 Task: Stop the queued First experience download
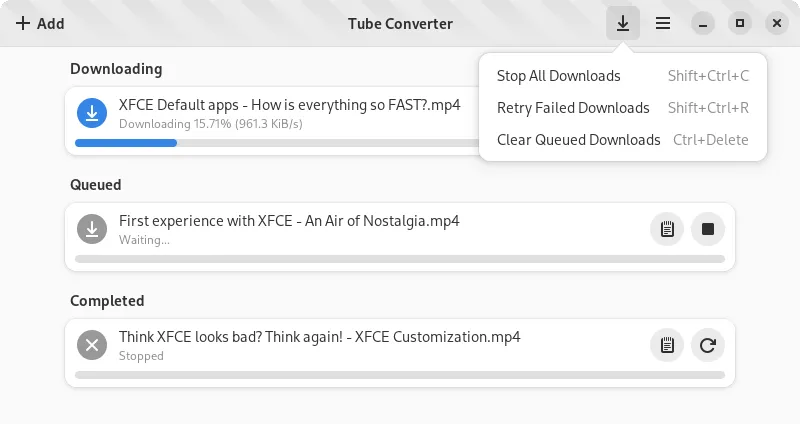pos(708,229)
